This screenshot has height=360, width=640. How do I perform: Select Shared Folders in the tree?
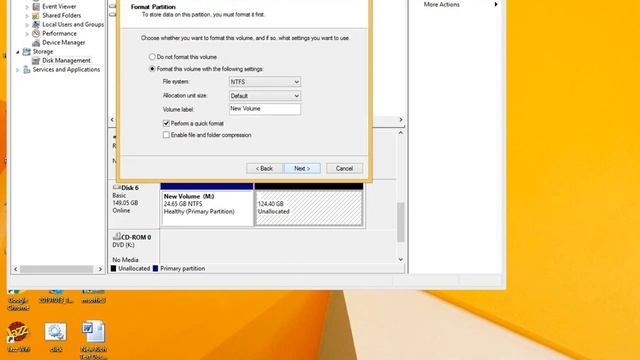pos(62,16)
